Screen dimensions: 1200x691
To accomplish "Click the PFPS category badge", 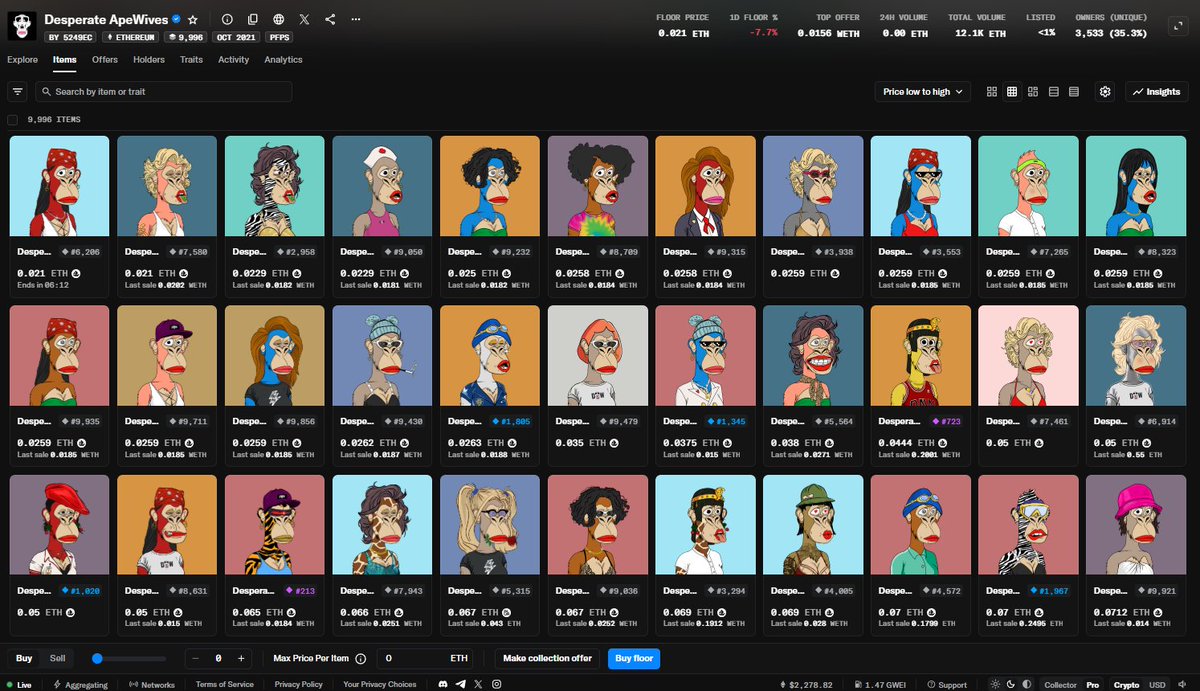I will pos(279,37).
